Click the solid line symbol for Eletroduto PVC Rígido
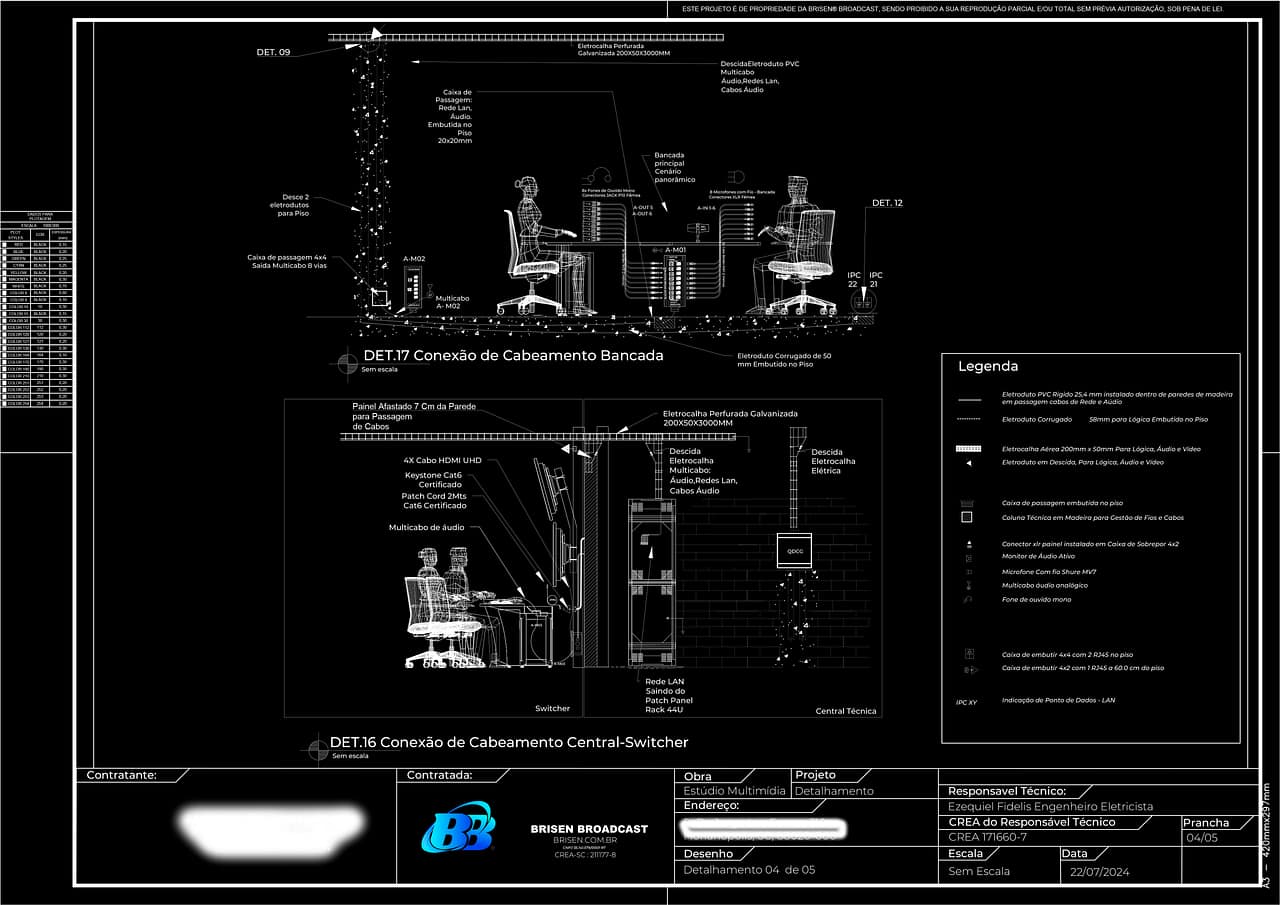 [x=970, y=400]
